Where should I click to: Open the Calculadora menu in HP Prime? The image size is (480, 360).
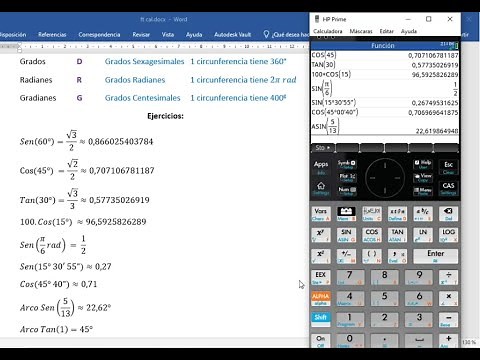coord(328,31)
